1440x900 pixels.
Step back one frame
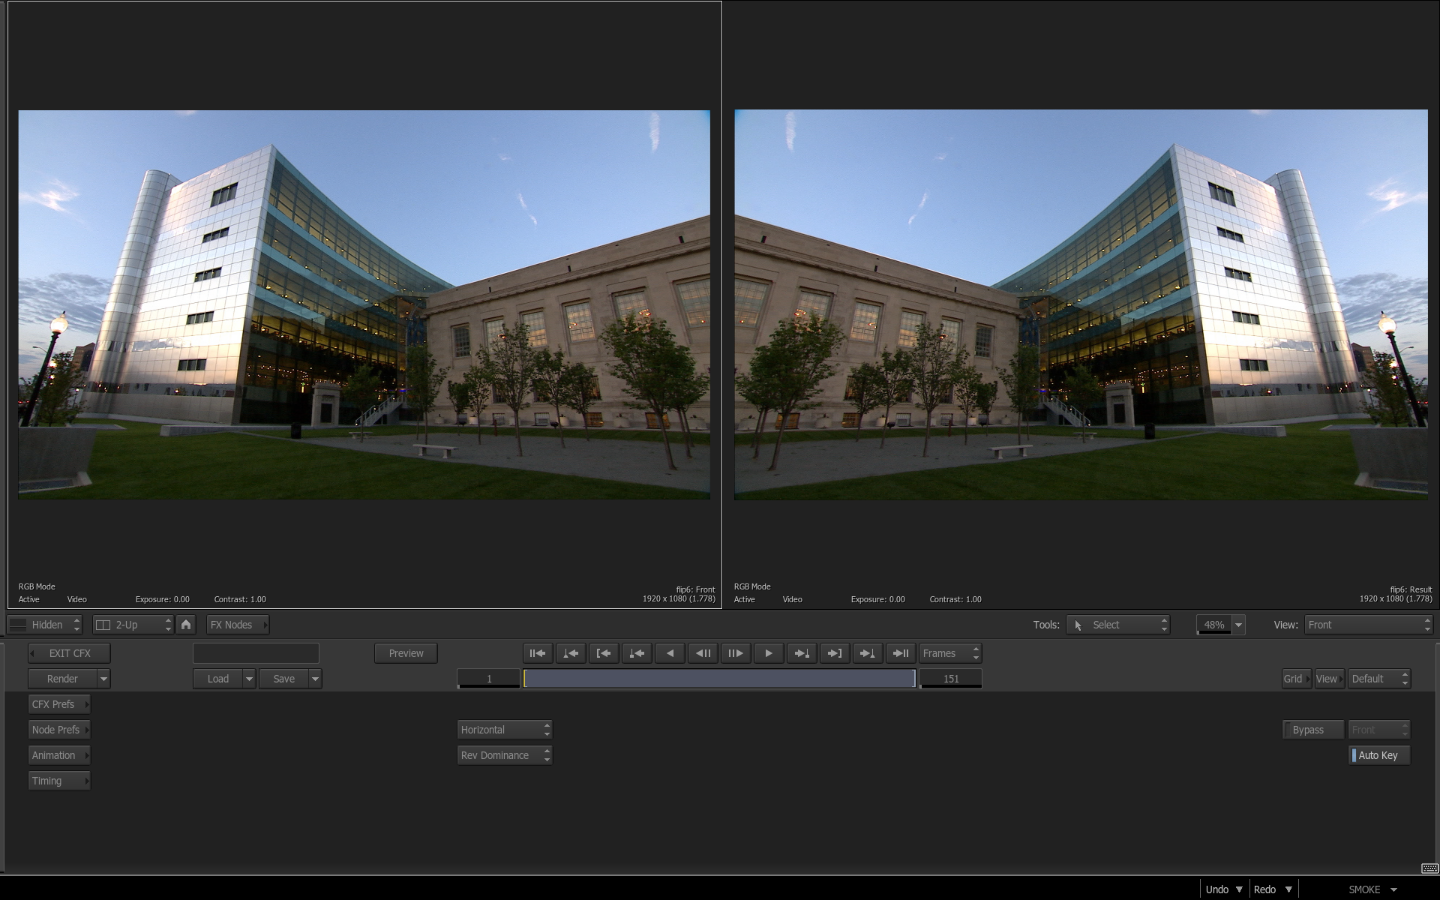click(x=703, y=654)
